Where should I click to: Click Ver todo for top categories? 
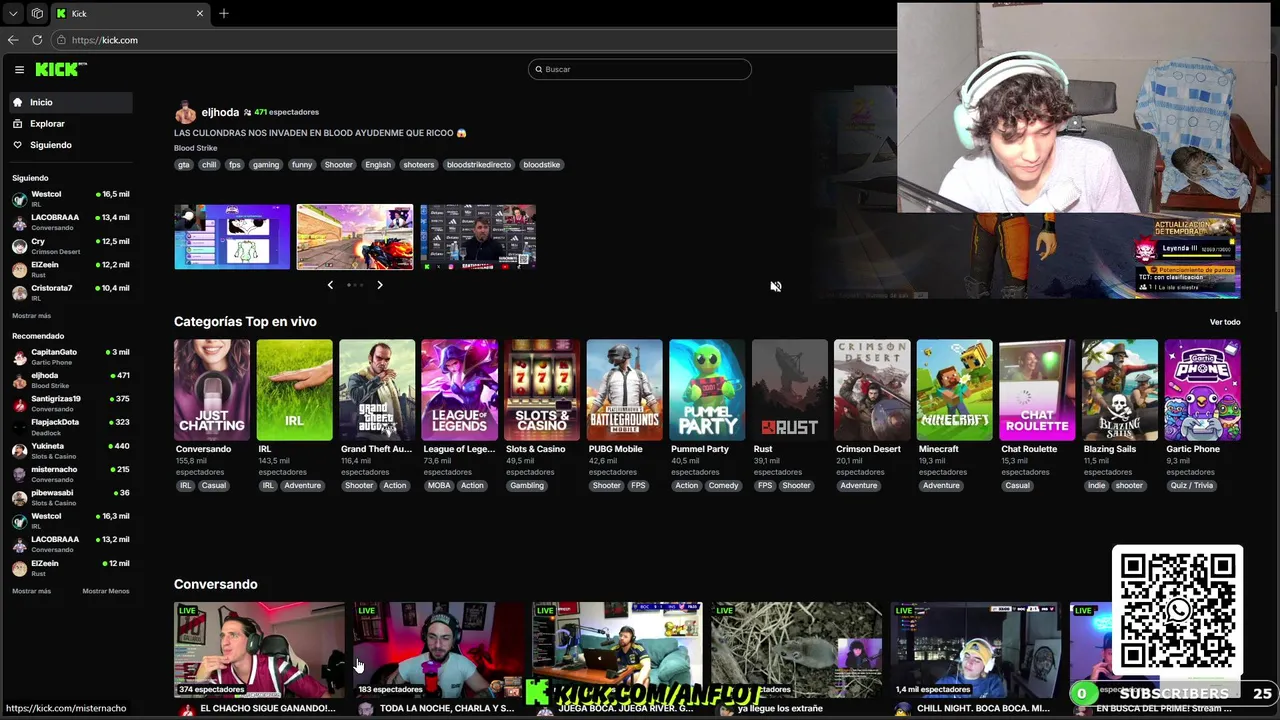1225,322
